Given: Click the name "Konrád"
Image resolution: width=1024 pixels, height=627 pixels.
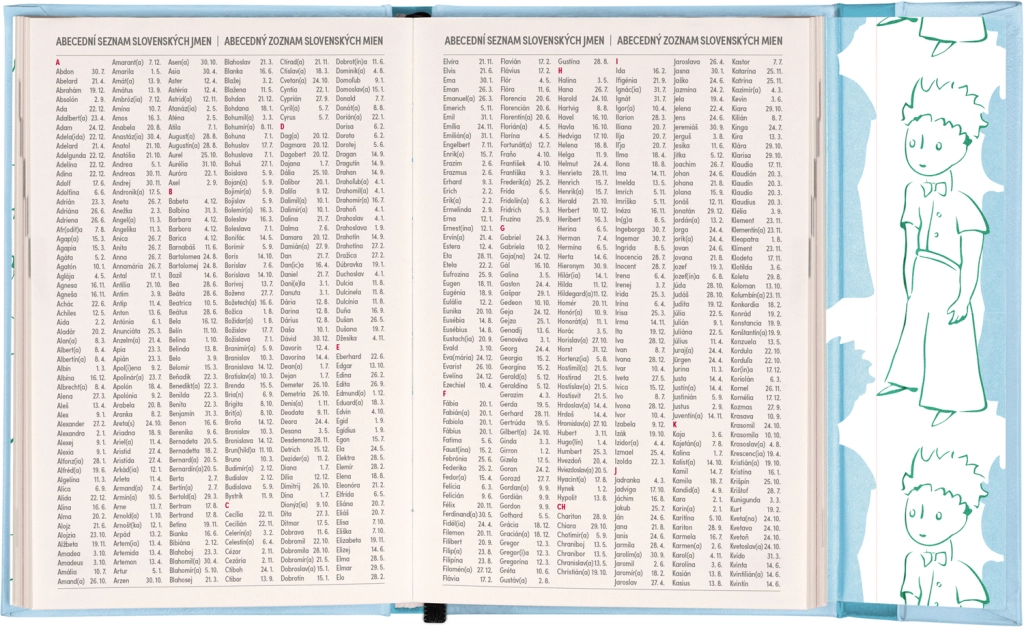Looking at the screenshot, I should pyautogui.click(x=741, y=314).
